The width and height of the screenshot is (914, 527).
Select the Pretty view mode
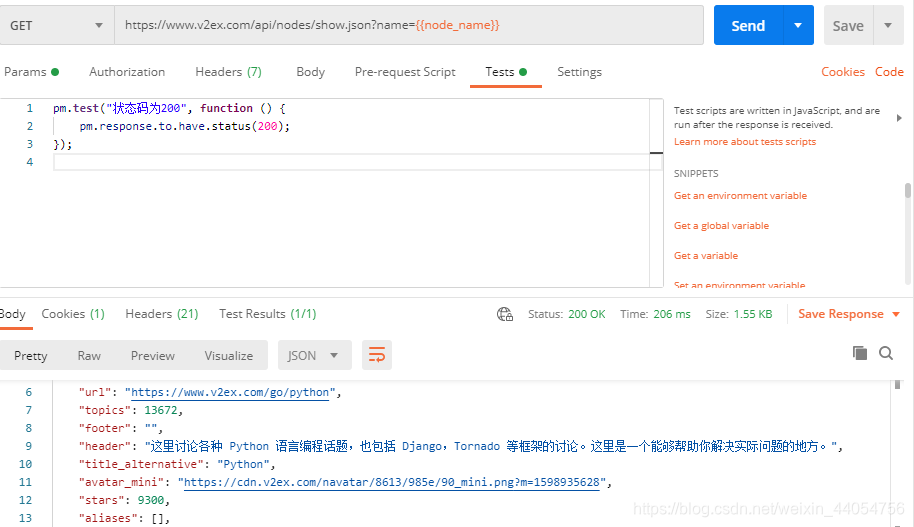[x=31, y=356]
